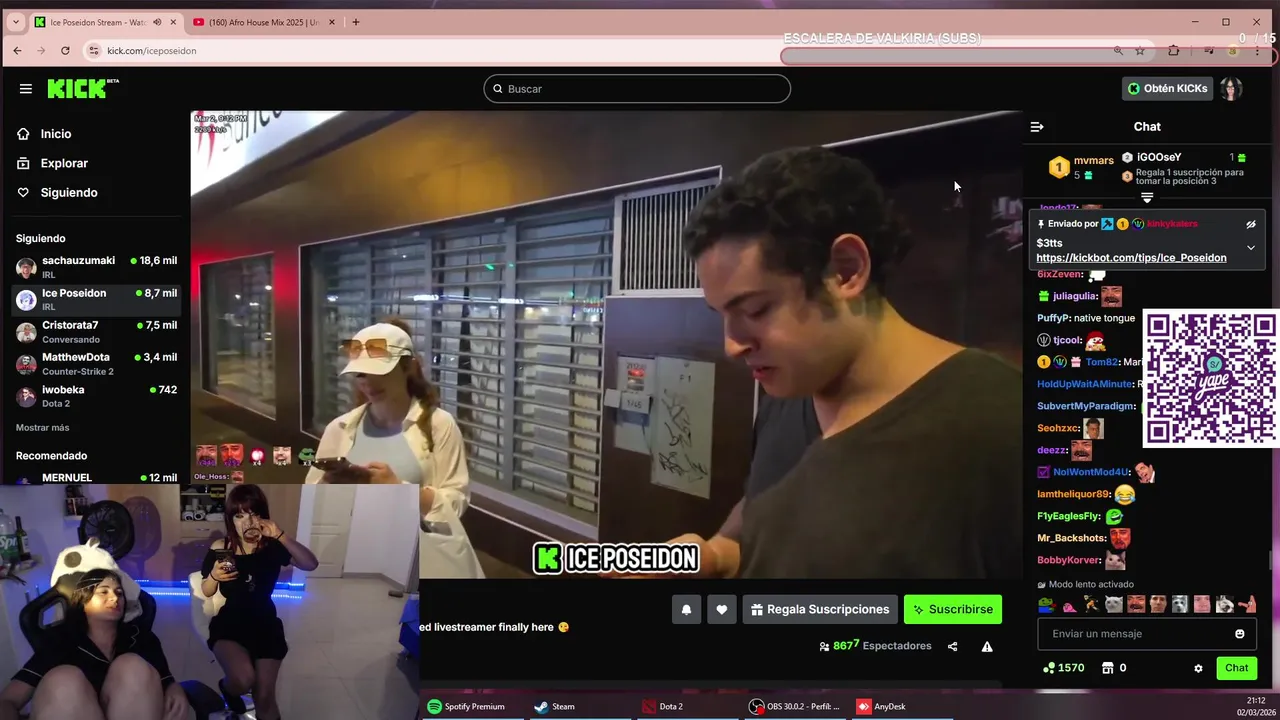The height and width of the screenshot is (720, 1280).
Task: Switch to the Afro House Mix tab
Action: tap(262, 22)
